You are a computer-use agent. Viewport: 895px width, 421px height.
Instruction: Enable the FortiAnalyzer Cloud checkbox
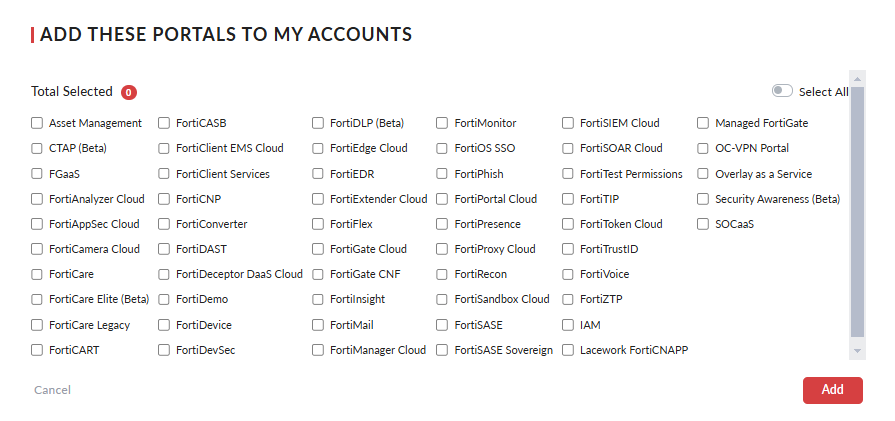click(x=37, y=199)
